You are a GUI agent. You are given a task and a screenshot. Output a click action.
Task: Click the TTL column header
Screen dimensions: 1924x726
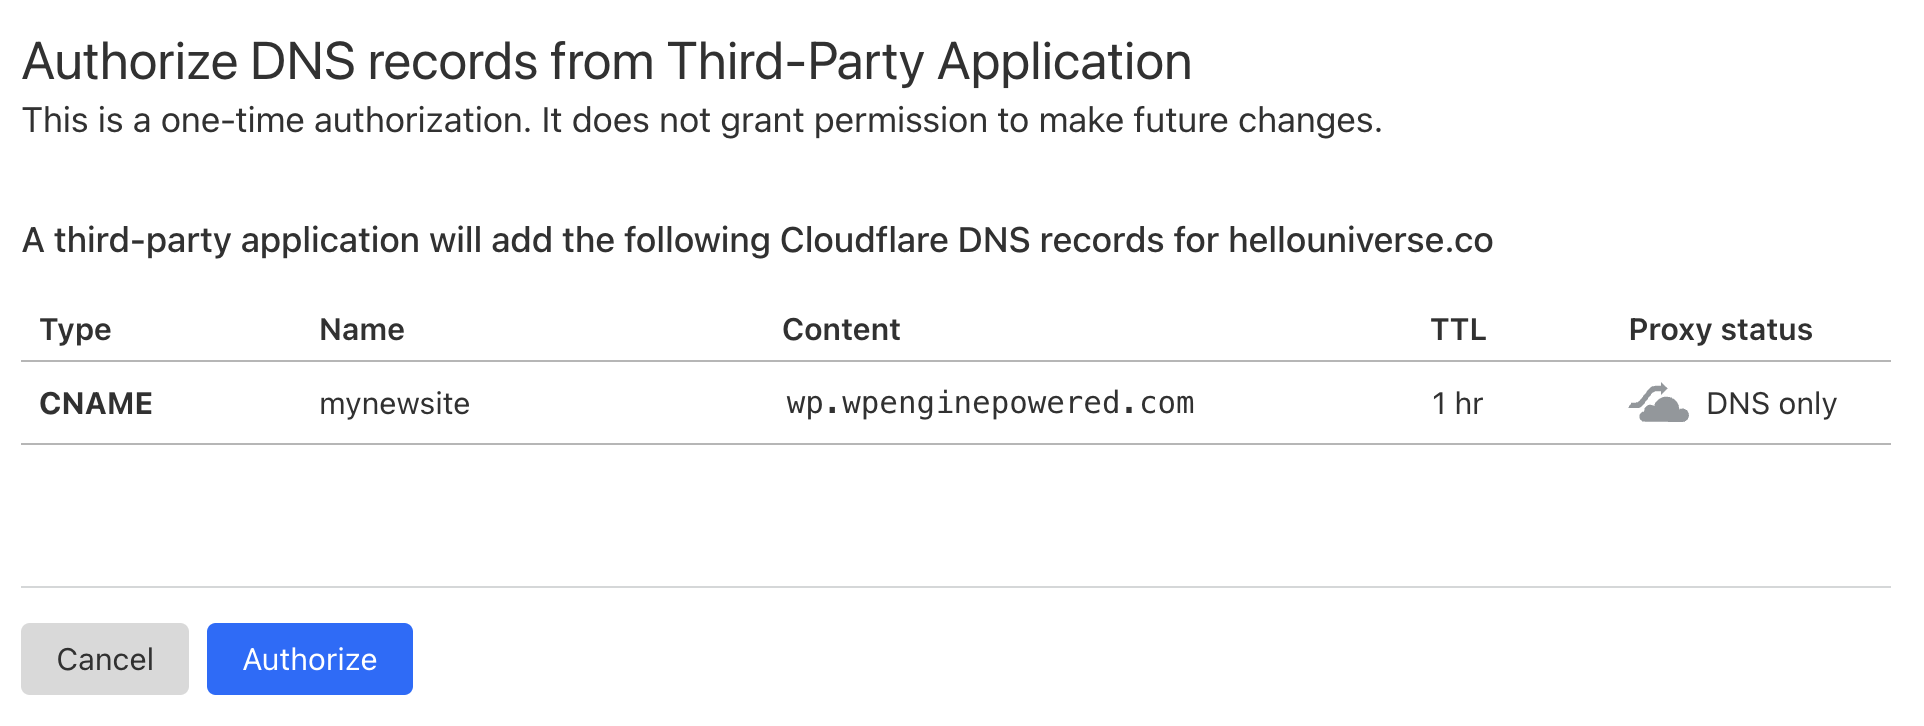click(1457, 329)
